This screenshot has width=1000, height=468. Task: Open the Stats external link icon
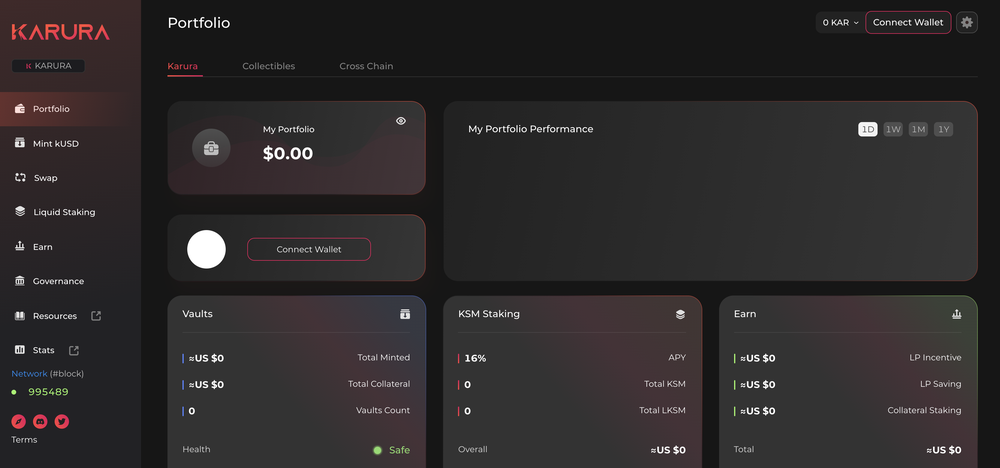(74, 350)
